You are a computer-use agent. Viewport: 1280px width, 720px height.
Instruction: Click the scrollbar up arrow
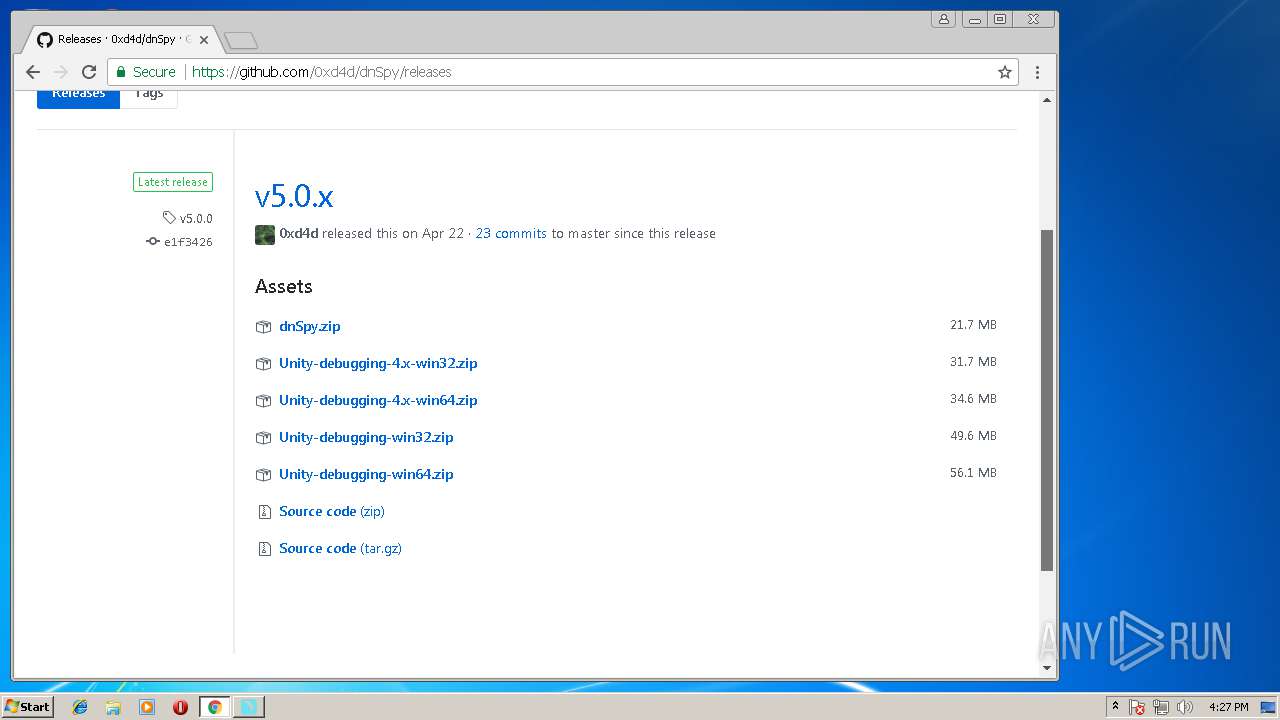(1047, 100)
